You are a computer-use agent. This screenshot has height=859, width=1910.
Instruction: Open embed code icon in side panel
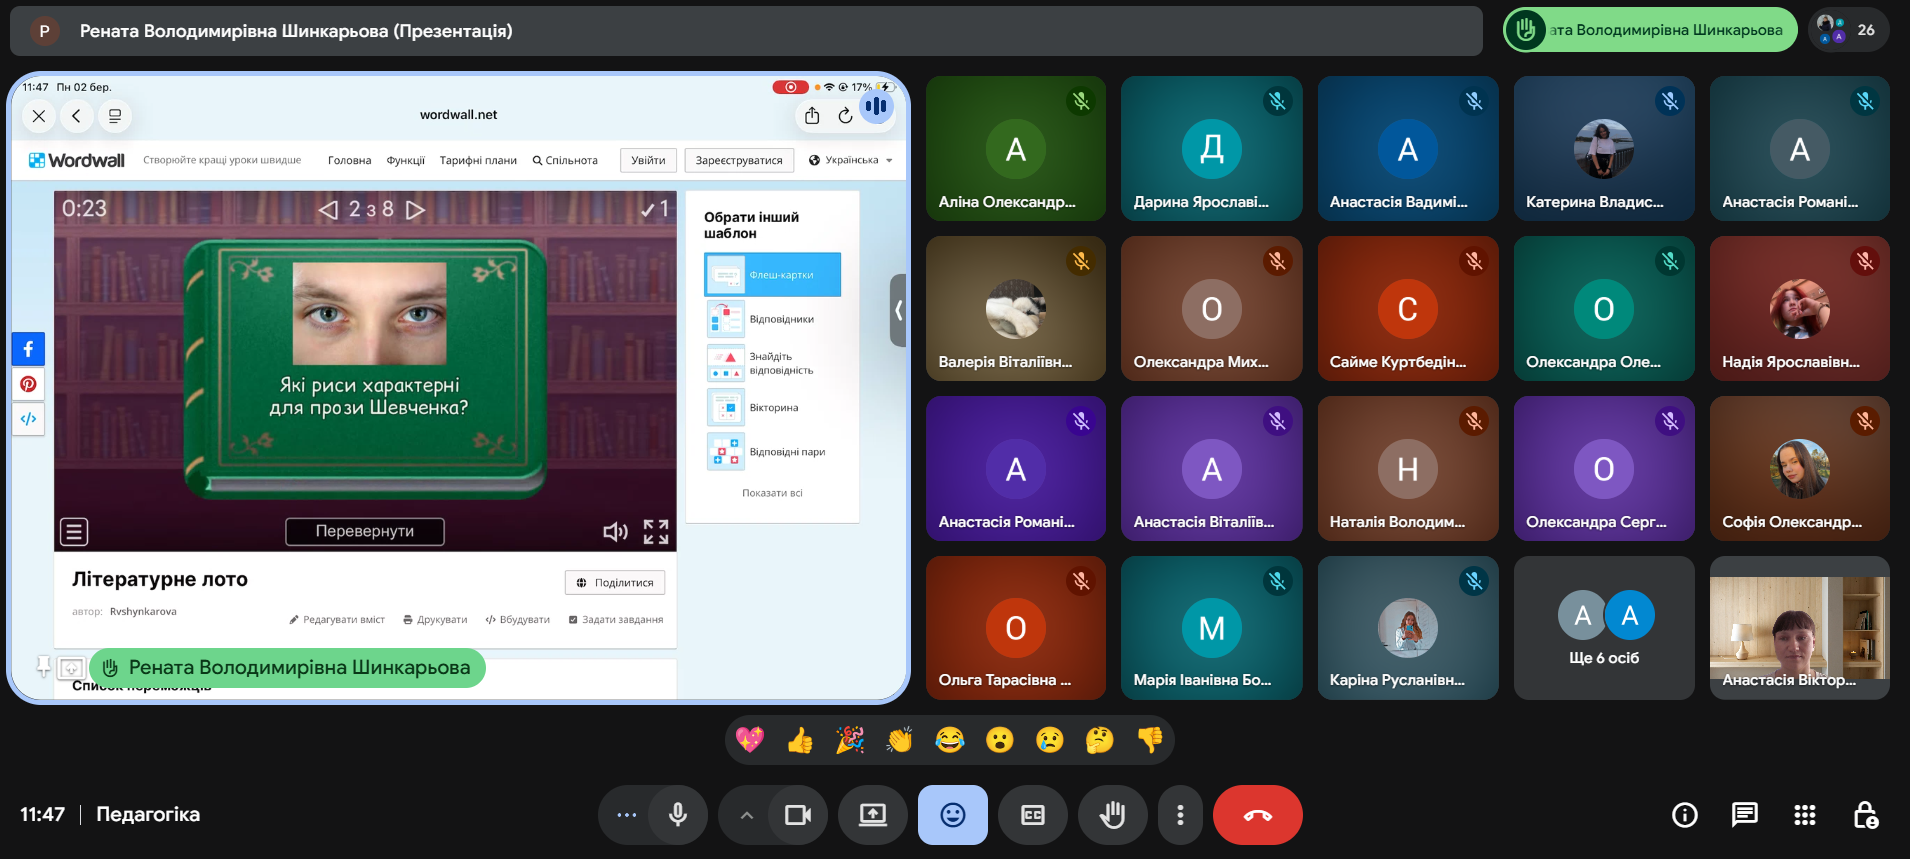click(x=28, y=419)
